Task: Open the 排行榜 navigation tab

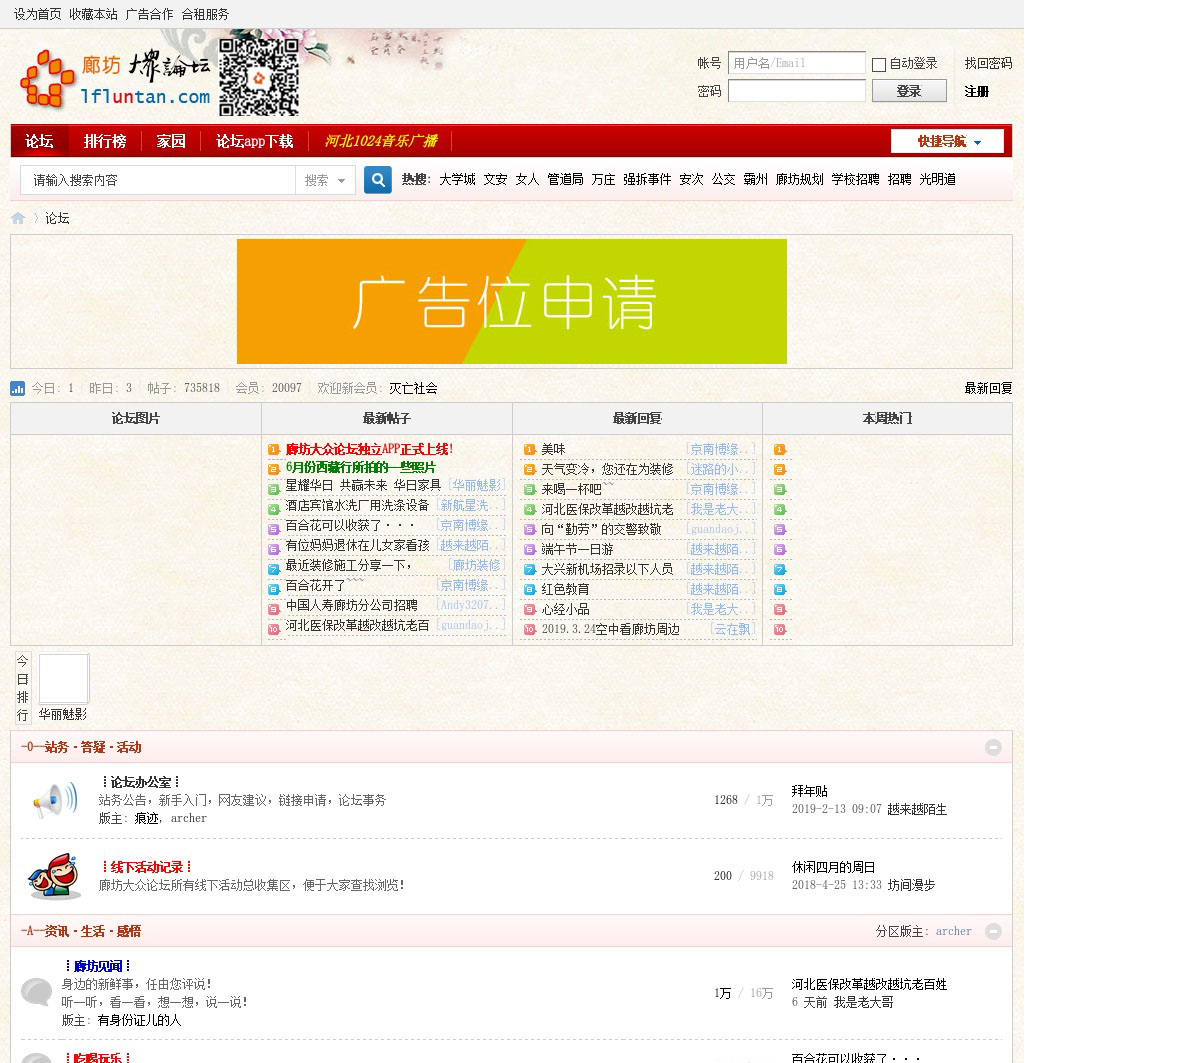Action: coord(105,141)
